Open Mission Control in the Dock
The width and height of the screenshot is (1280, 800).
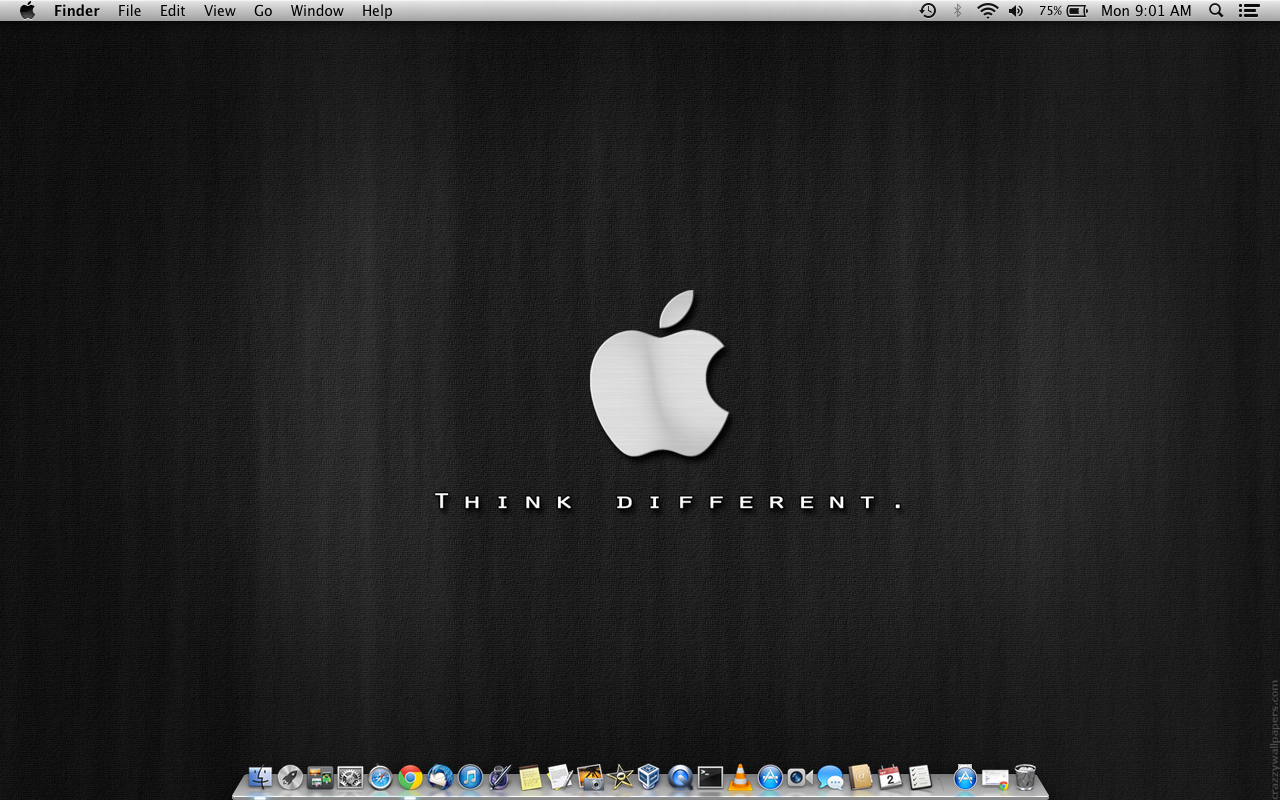(320, 777)
